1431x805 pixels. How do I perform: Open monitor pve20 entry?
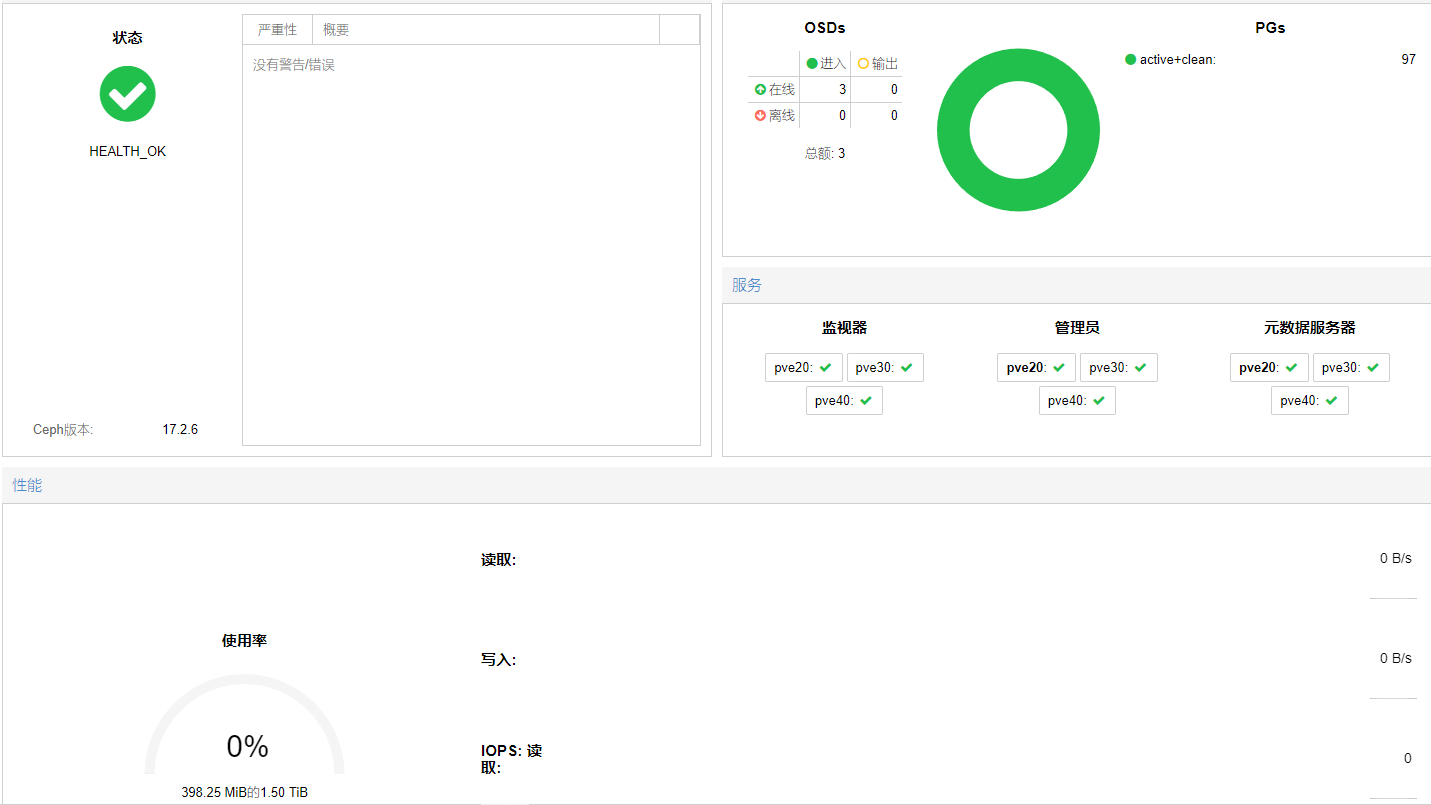[x=804, y=367]
